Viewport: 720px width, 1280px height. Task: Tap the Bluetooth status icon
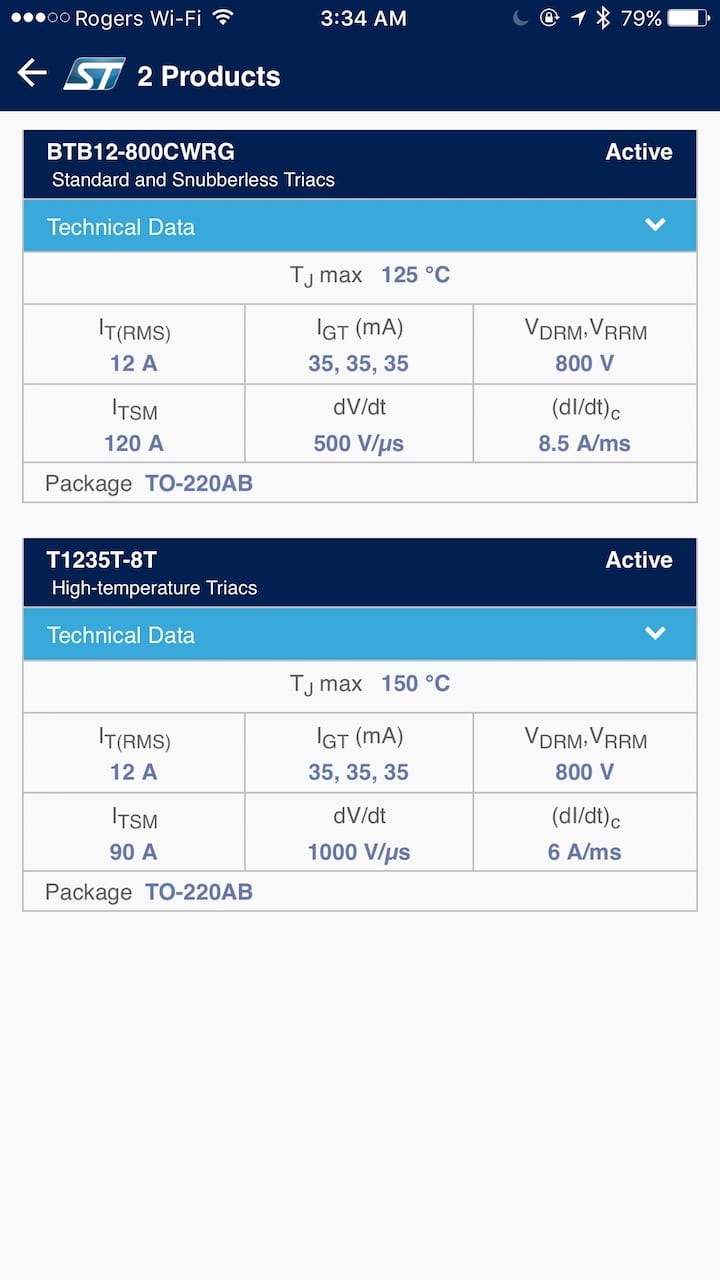[x=602, y=18]
